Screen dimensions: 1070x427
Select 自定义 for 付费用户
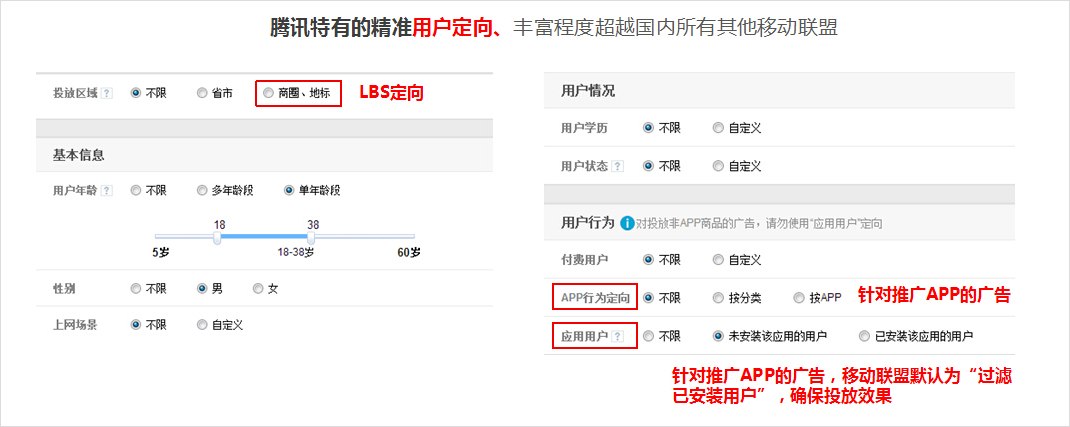pos(717,260)
